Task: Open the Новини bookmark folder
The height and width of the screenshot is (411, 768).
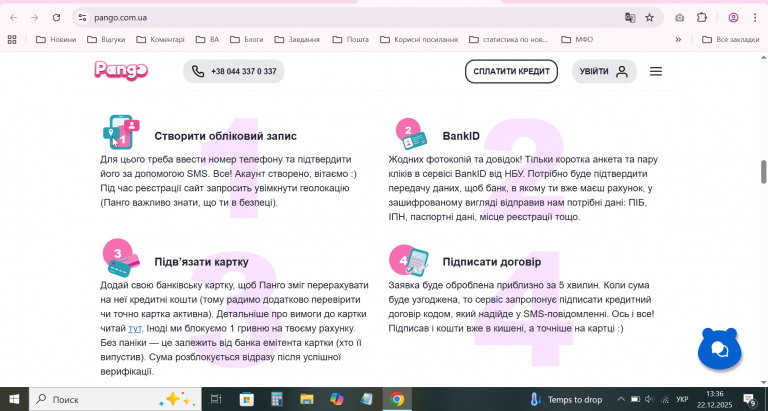Action: click(56, 40)
